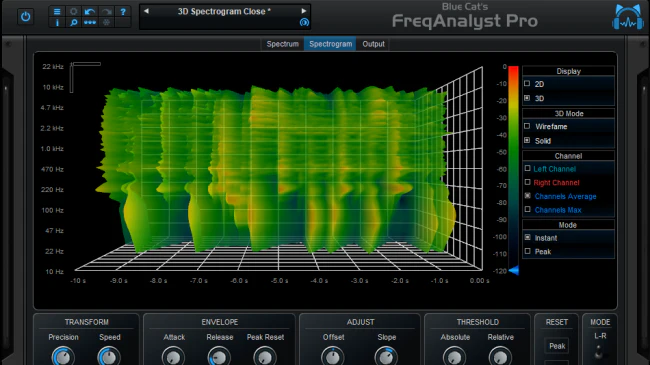This screenshot has width=650, height=365.
Task: Click the preset MIDI/skin round icon
Action: [x=304, y=22]
